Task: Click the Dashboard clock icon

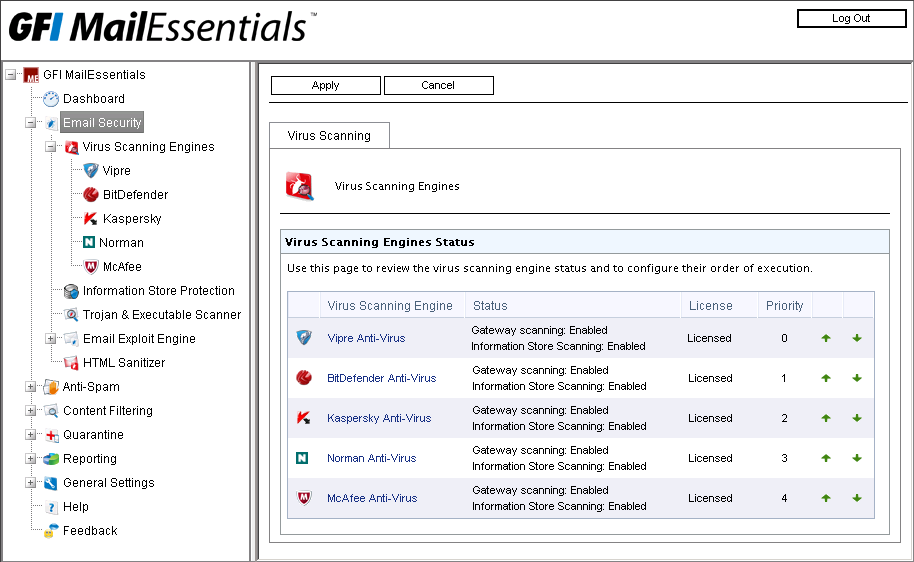Action: pyautogui.click(x=51, y=99)
